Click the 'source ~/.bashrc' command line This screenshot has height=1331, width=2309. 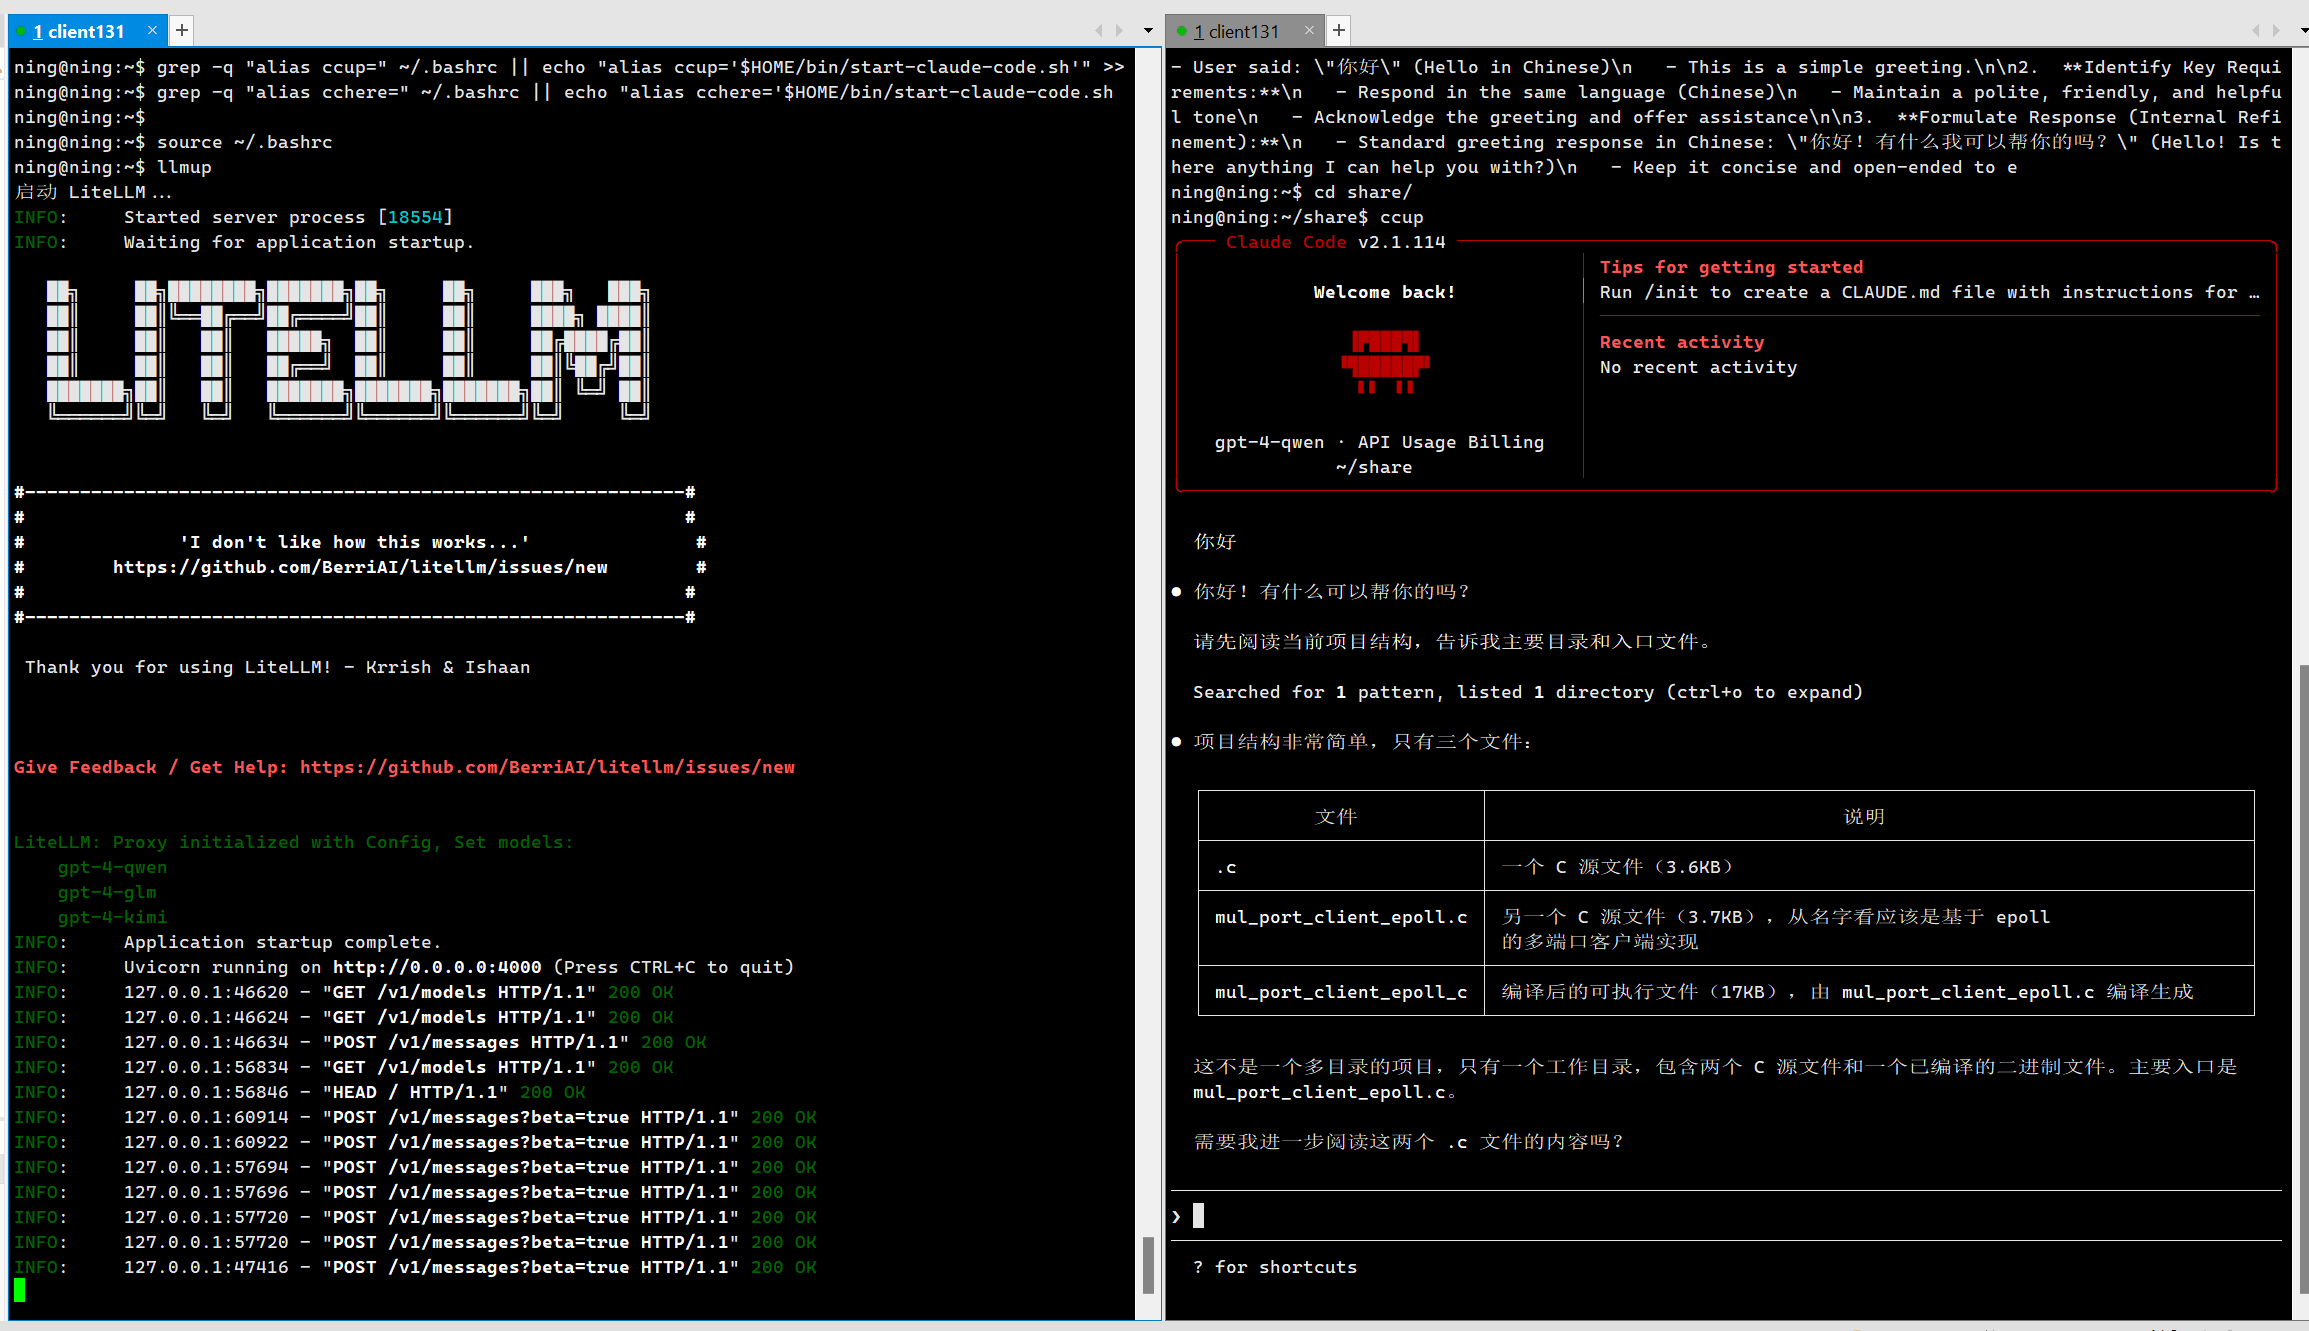tap(173, 142)
